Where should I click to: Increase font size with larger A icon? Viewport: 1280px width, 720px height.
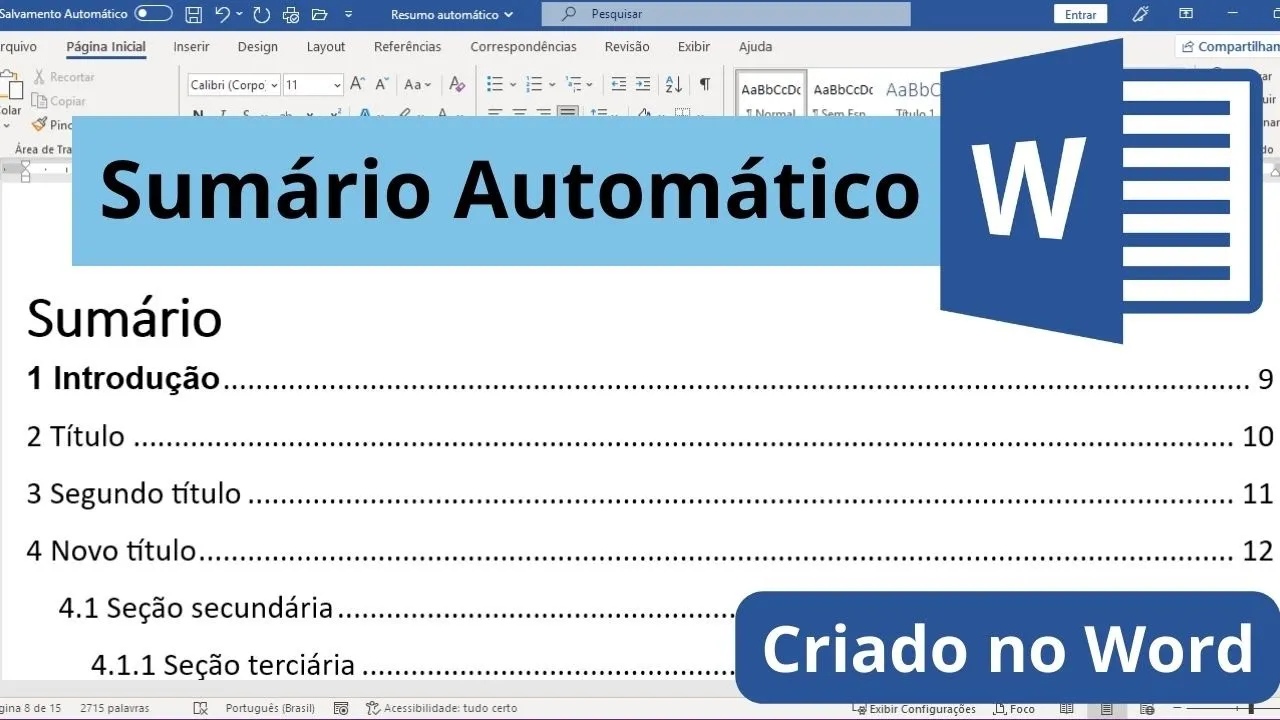[357, 85]
